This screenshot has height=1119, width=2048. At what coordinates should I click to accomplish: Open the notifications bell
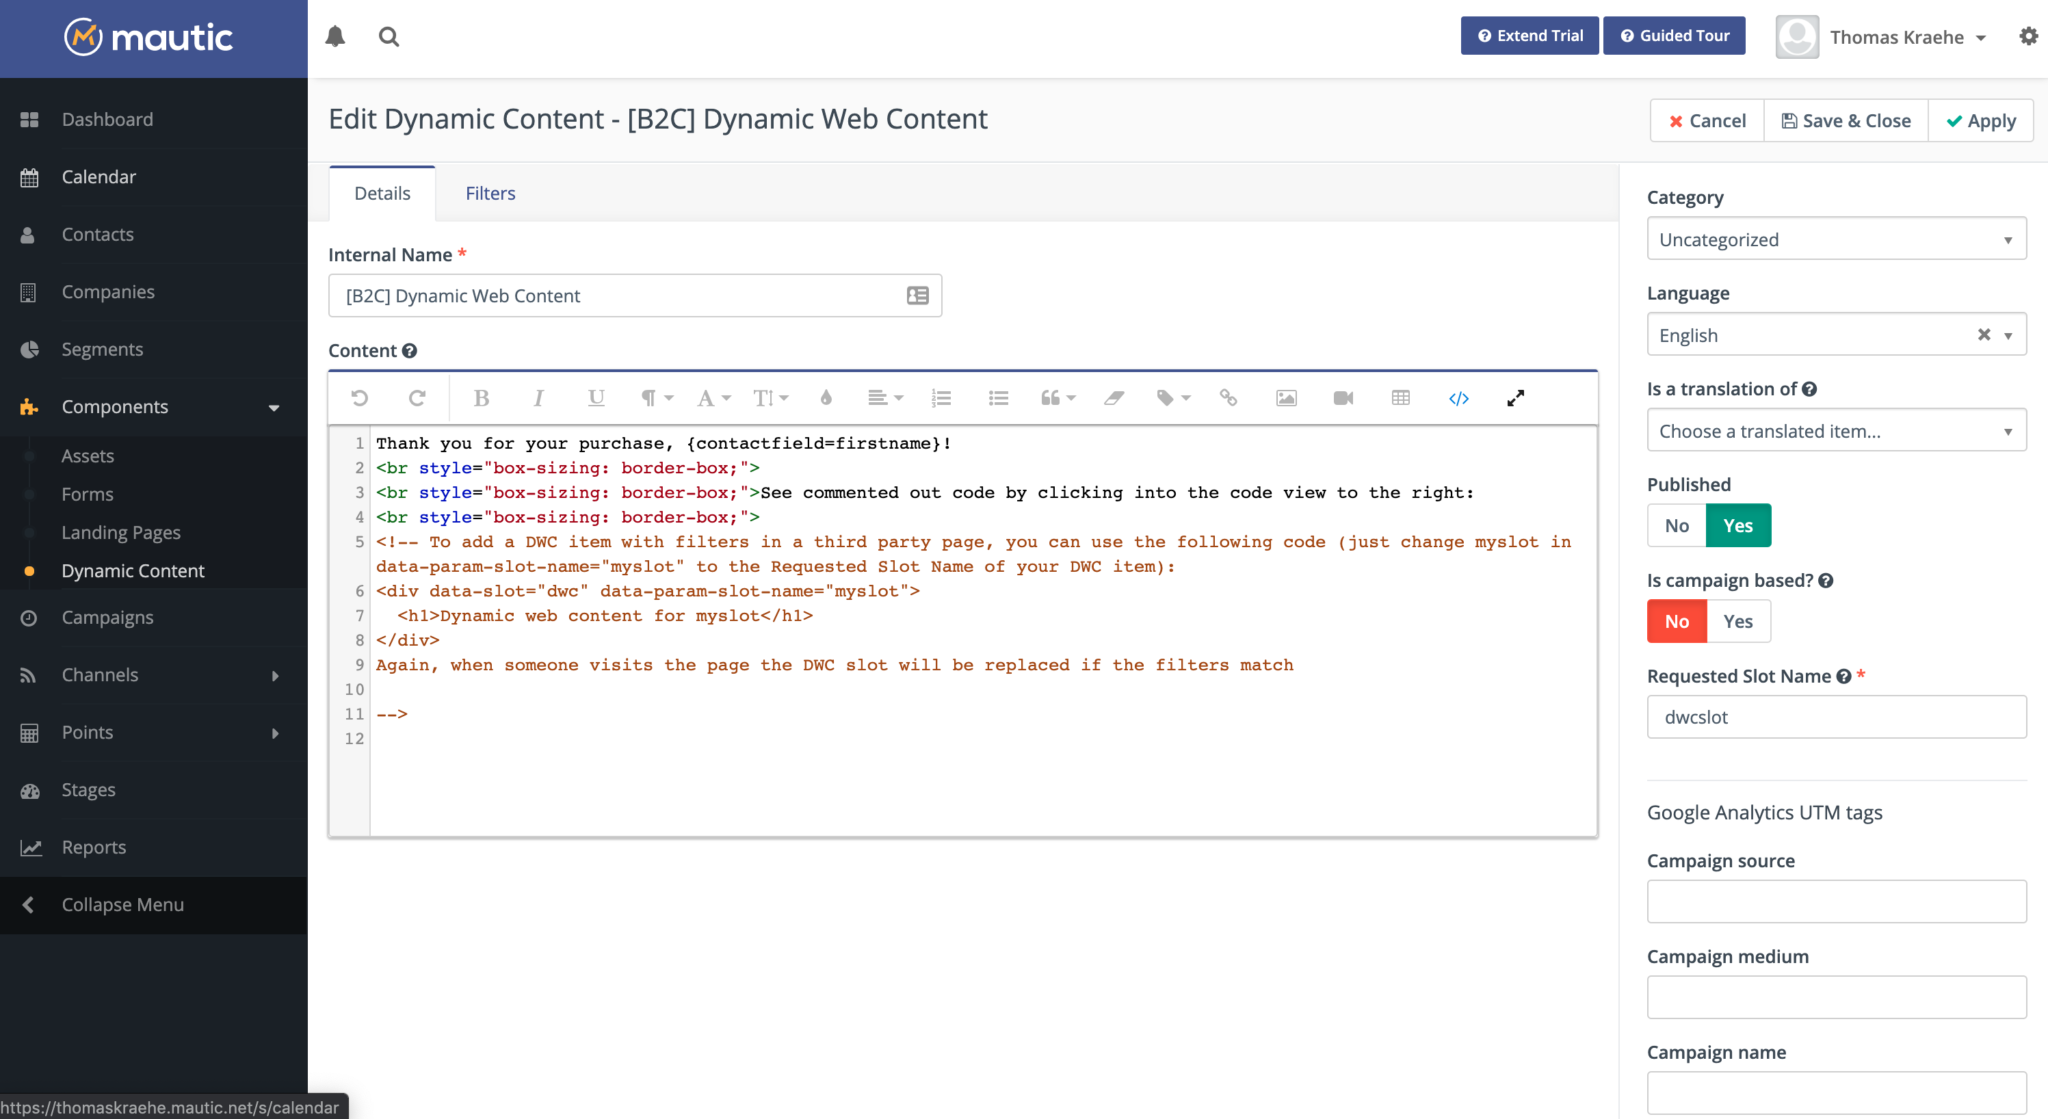click(x=335, y=36)
